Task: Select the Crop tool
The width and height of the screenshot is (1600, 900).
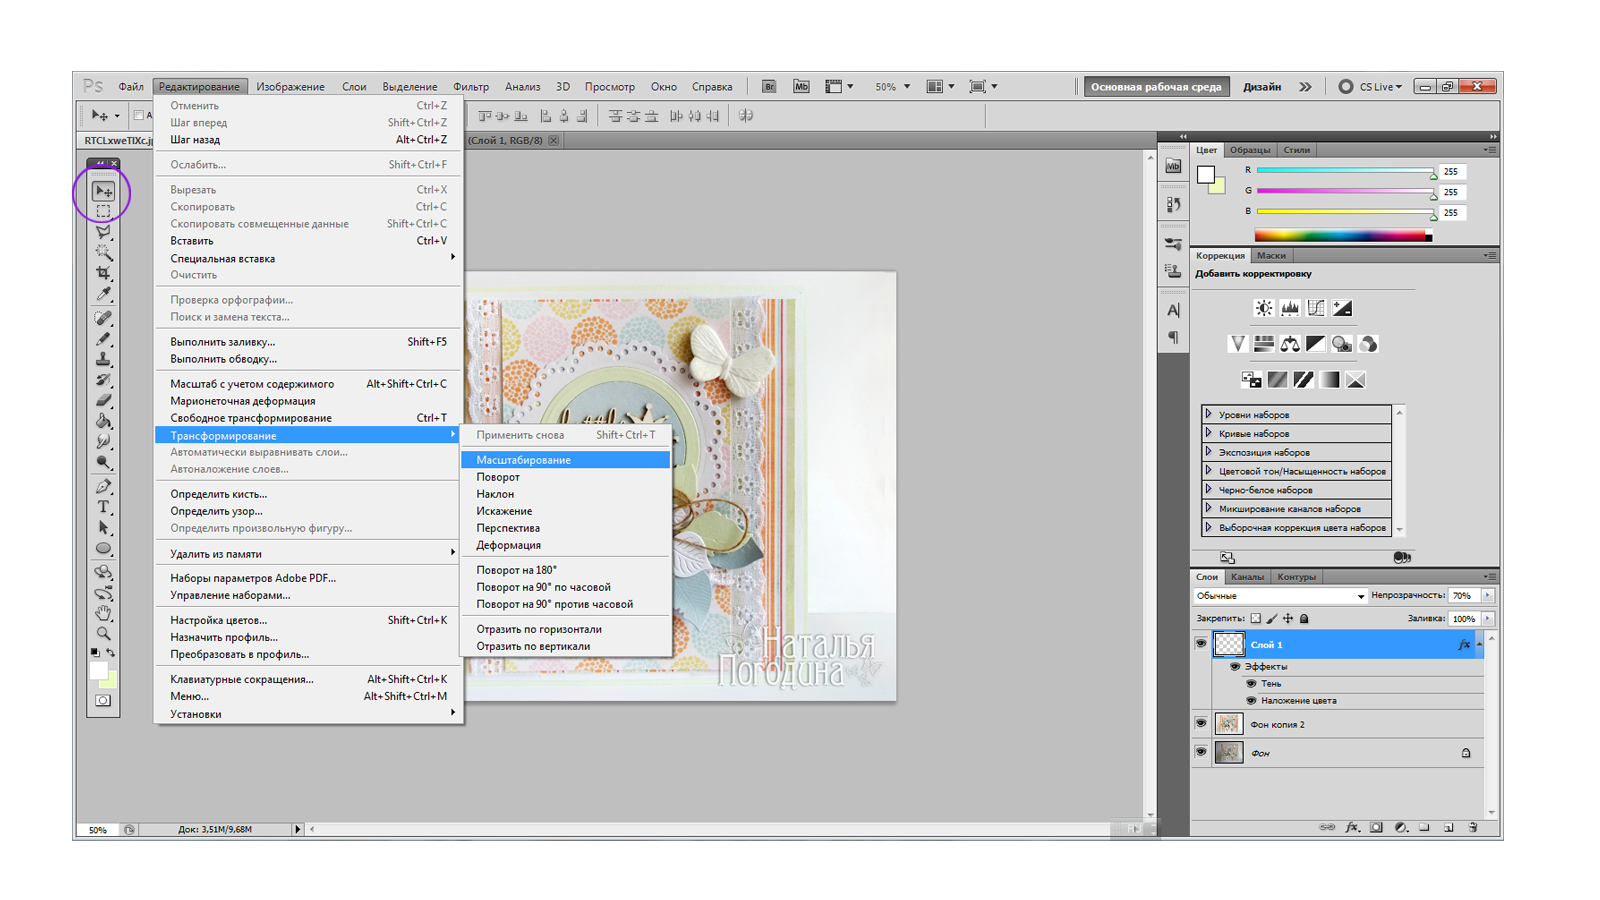Action: [x=103, y=273]
